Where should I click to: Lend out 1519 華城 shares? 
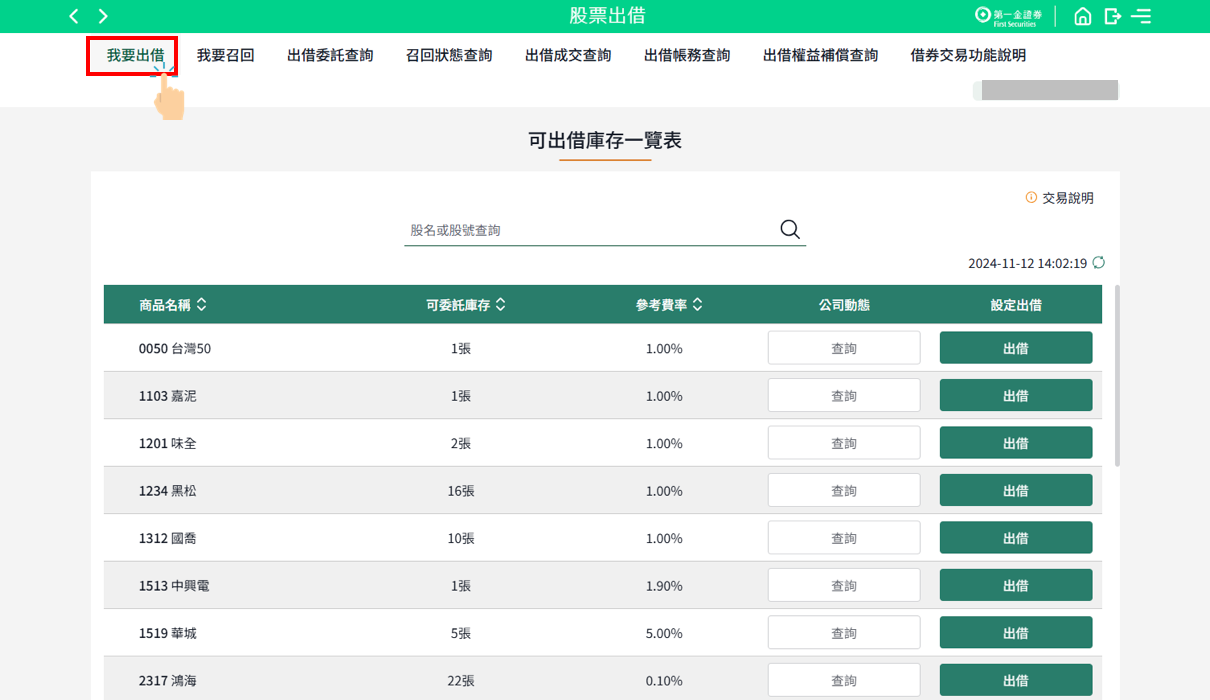[1015, 633]
